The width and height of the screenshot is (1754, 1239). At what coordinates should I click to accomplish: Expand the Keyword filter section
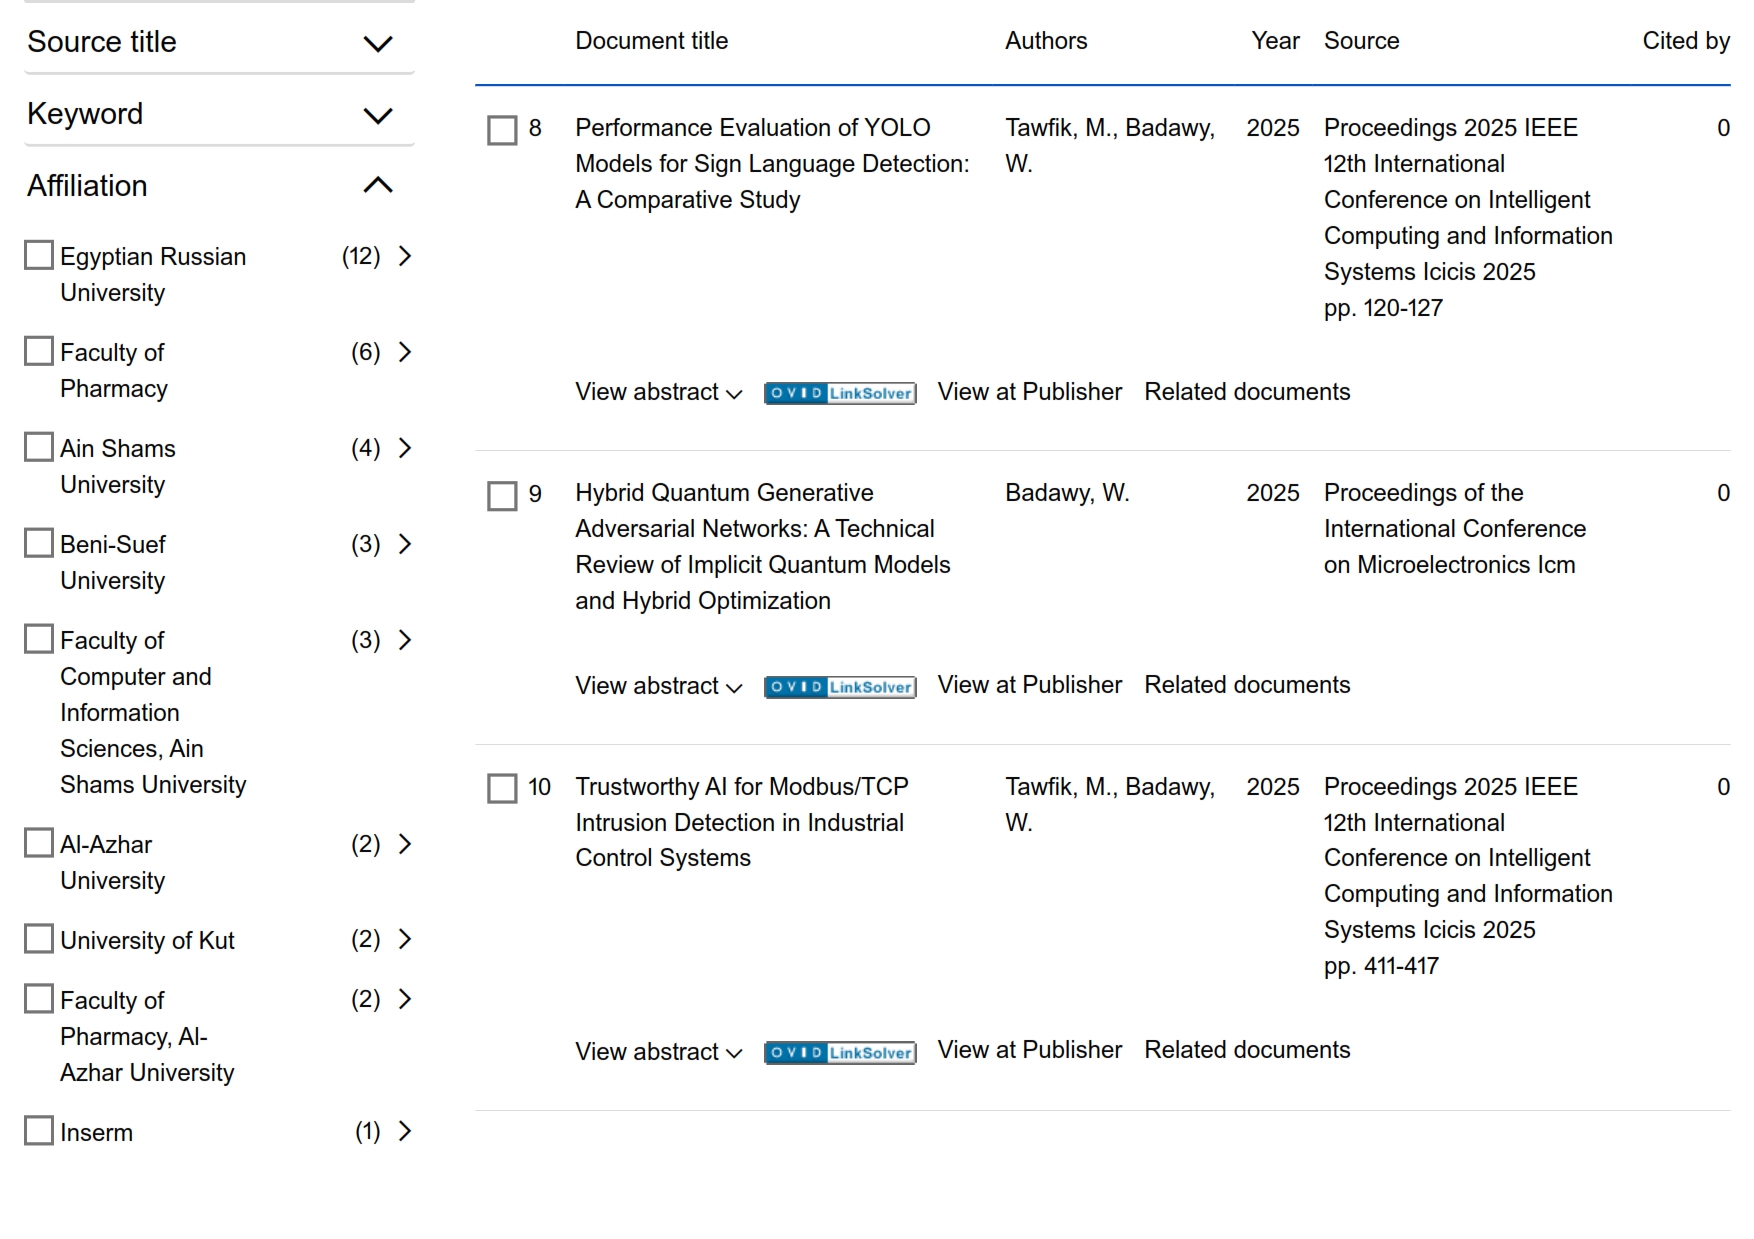pos(377,115)
